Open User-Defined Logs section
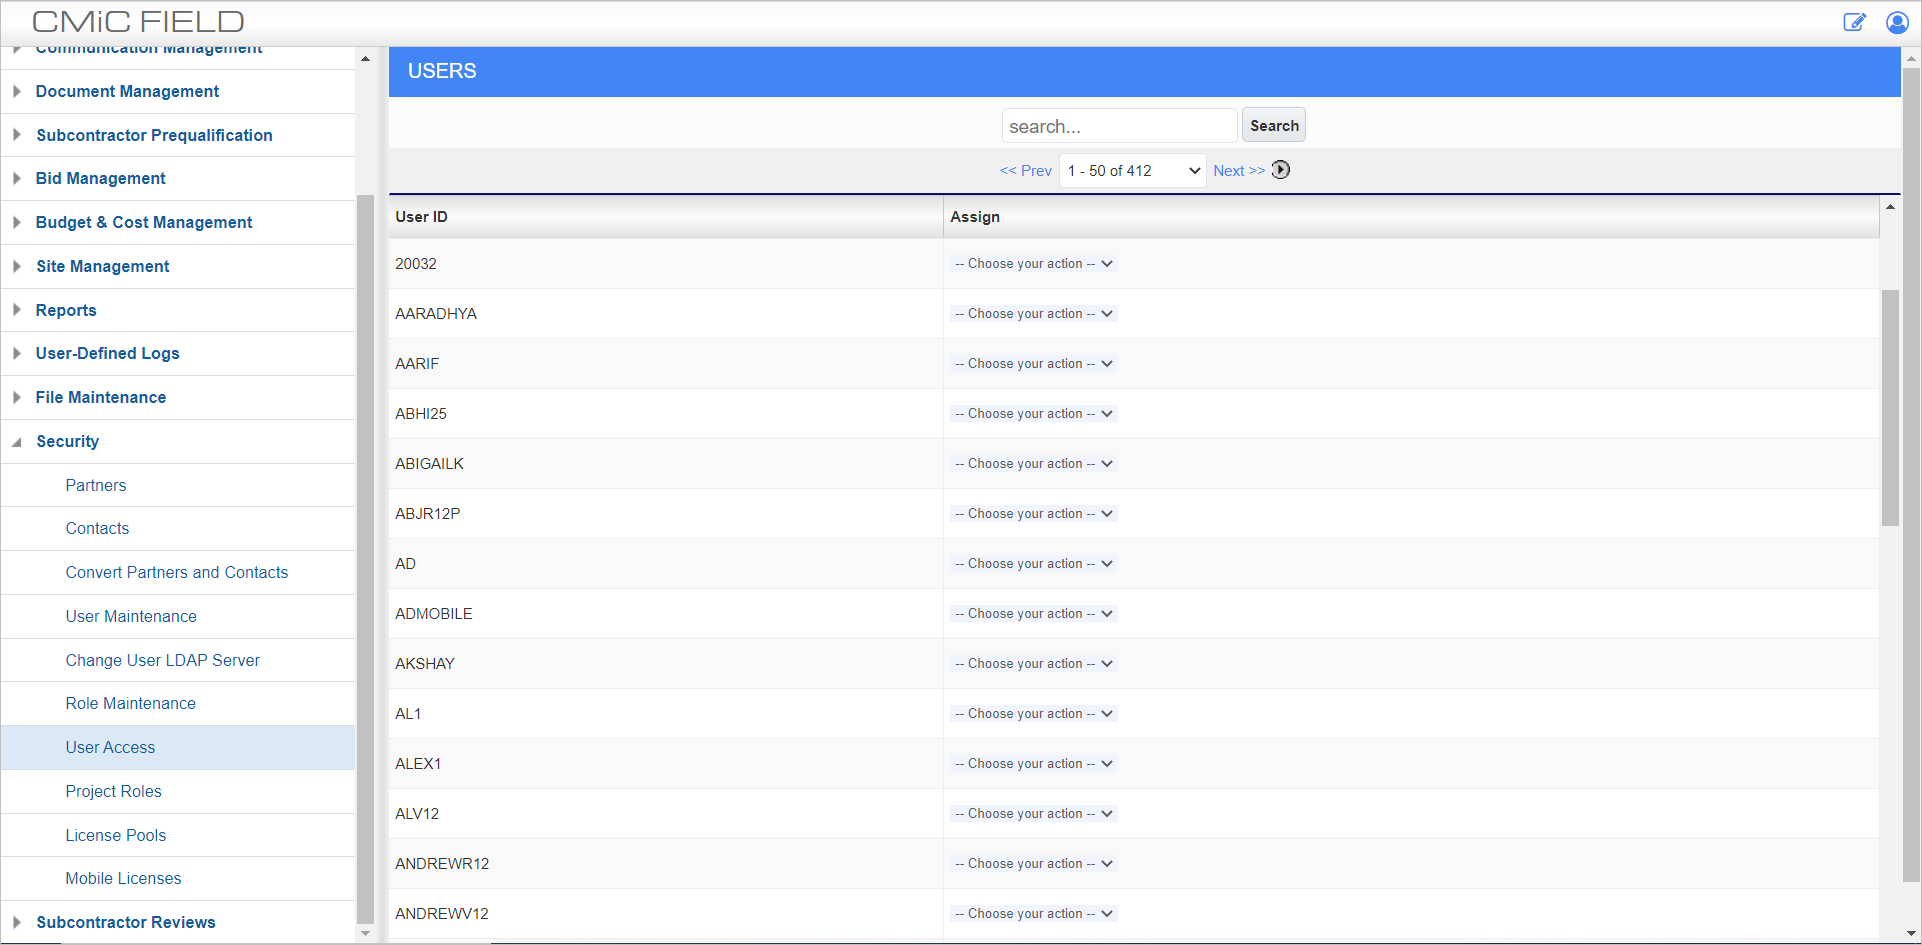Screen dimensions: 1922x945 (107, 353)
